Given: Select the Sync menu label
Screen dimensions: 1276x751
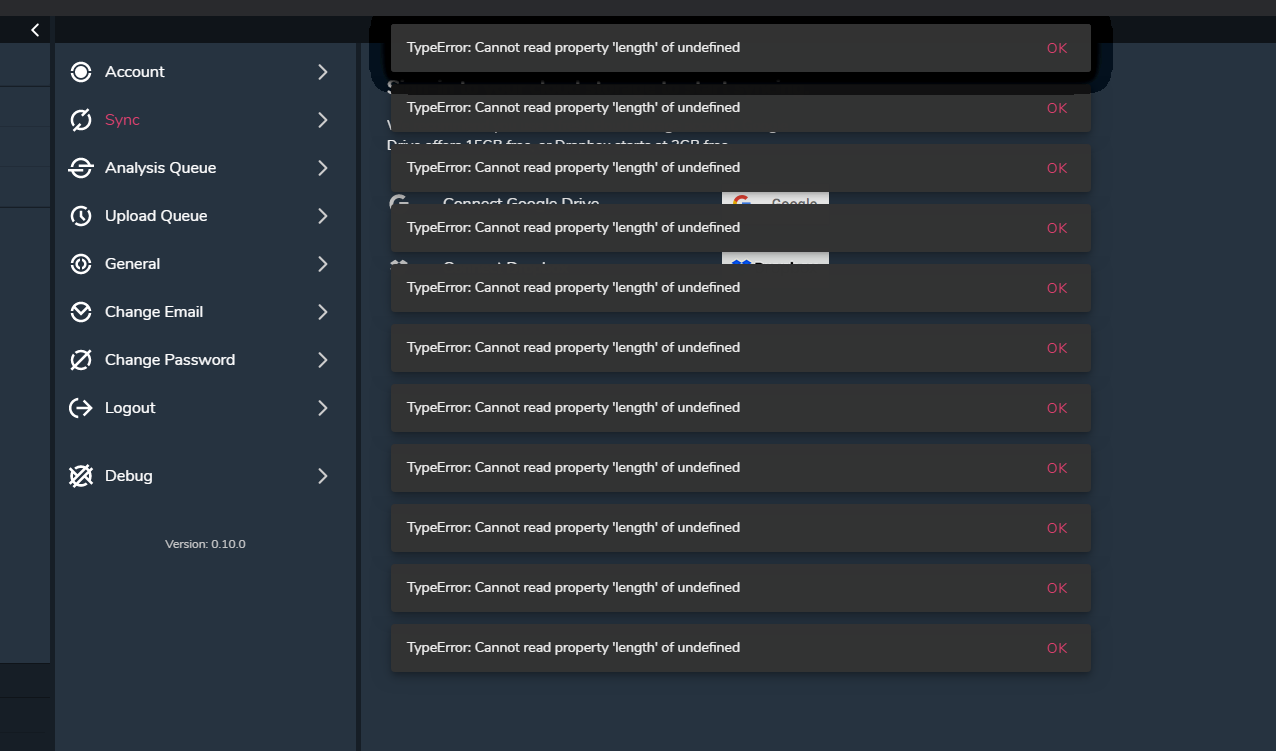Looking at the screenshot, I should pos(122,120).
